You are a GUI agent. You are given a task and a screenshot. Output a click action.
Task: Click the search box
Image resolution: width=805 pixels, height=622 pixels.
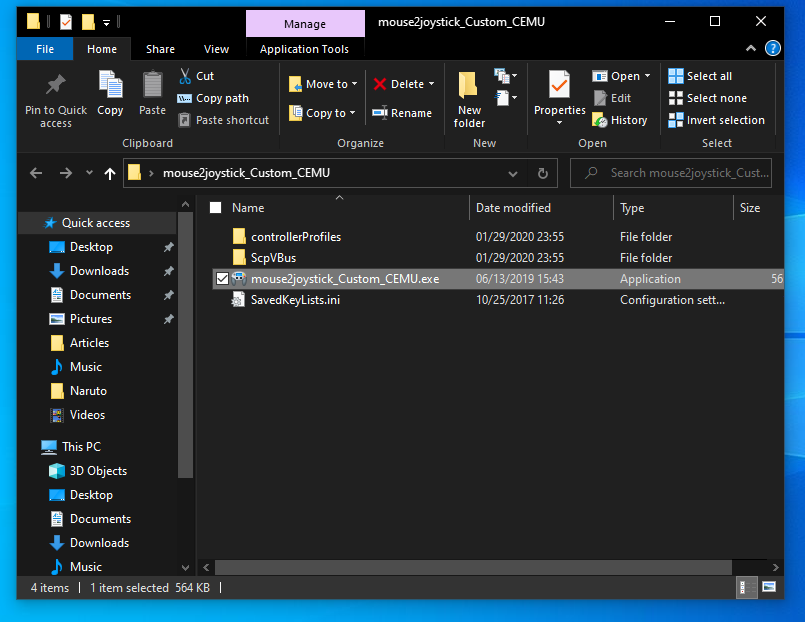tap(670, 173)
